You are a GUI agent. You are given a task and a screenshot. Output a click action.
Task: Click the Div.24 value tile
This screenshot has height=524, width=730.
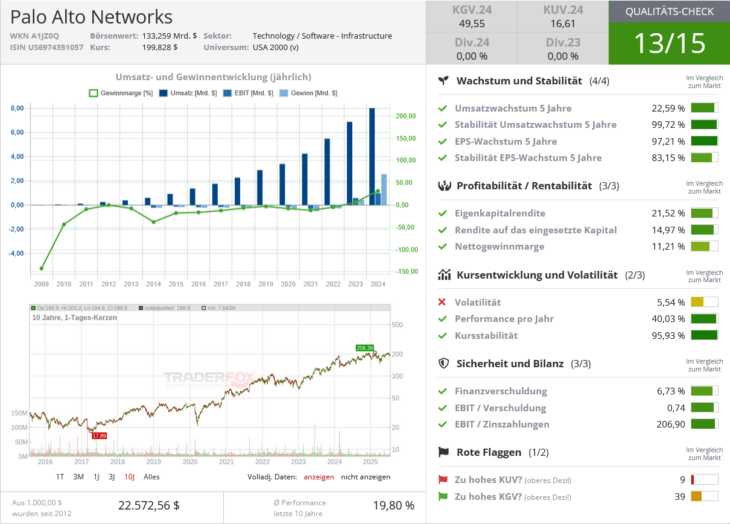pyautogui.click(x=472, y=49)
